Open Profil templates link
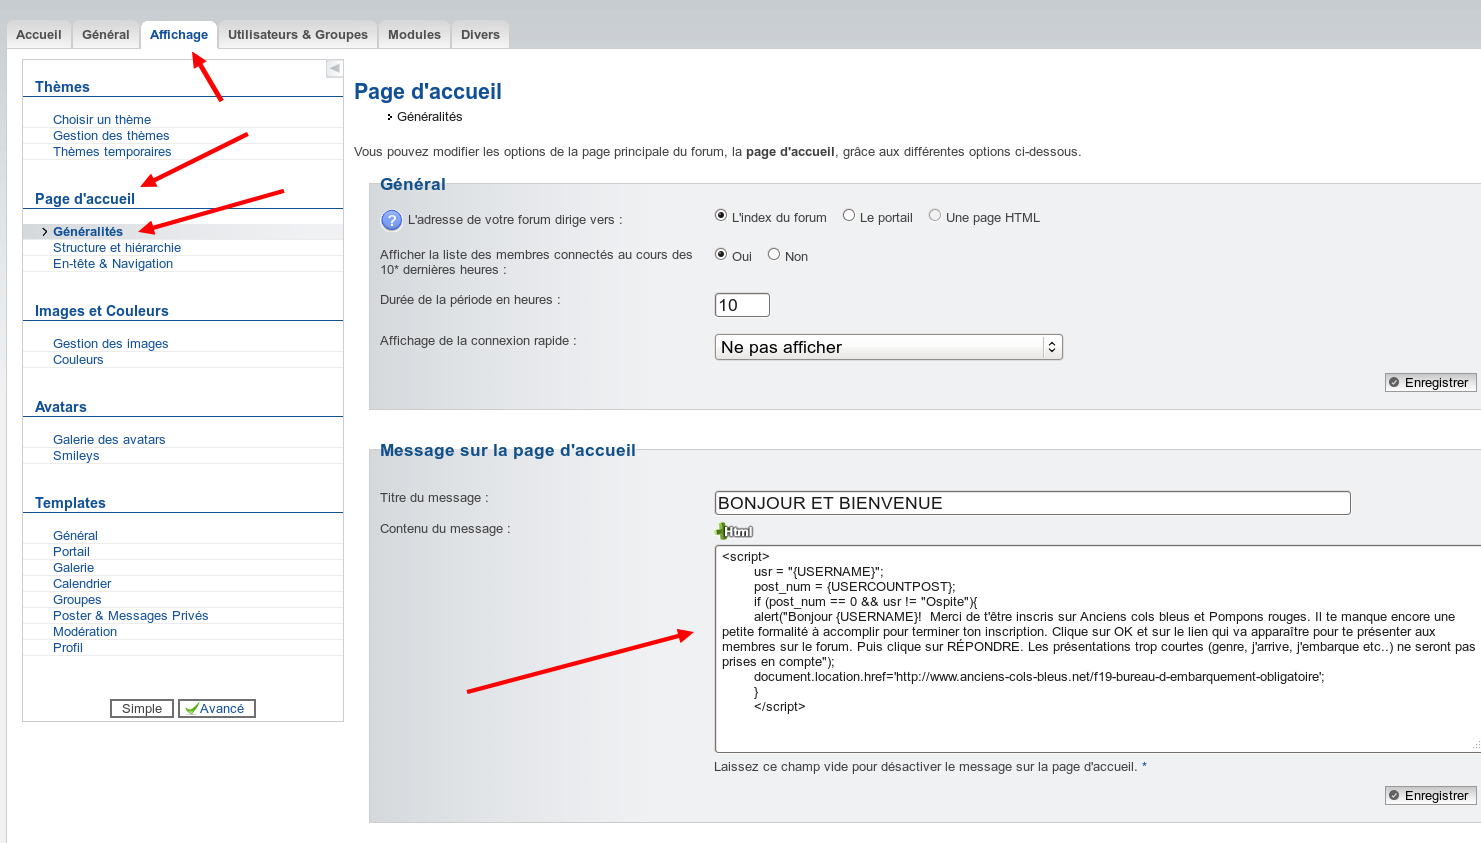The width and height of the screenshot is (1481, 843). tap(68, 647)
